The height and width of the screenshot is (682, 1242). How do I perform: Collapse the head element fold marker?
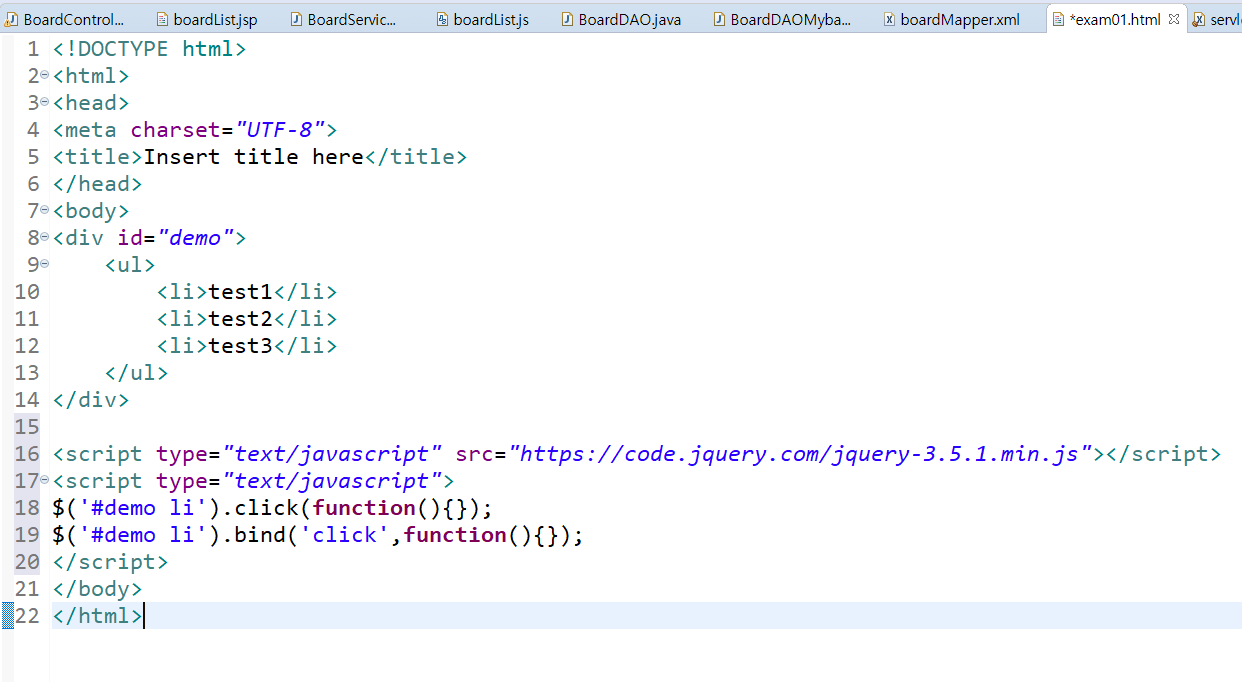45,103
